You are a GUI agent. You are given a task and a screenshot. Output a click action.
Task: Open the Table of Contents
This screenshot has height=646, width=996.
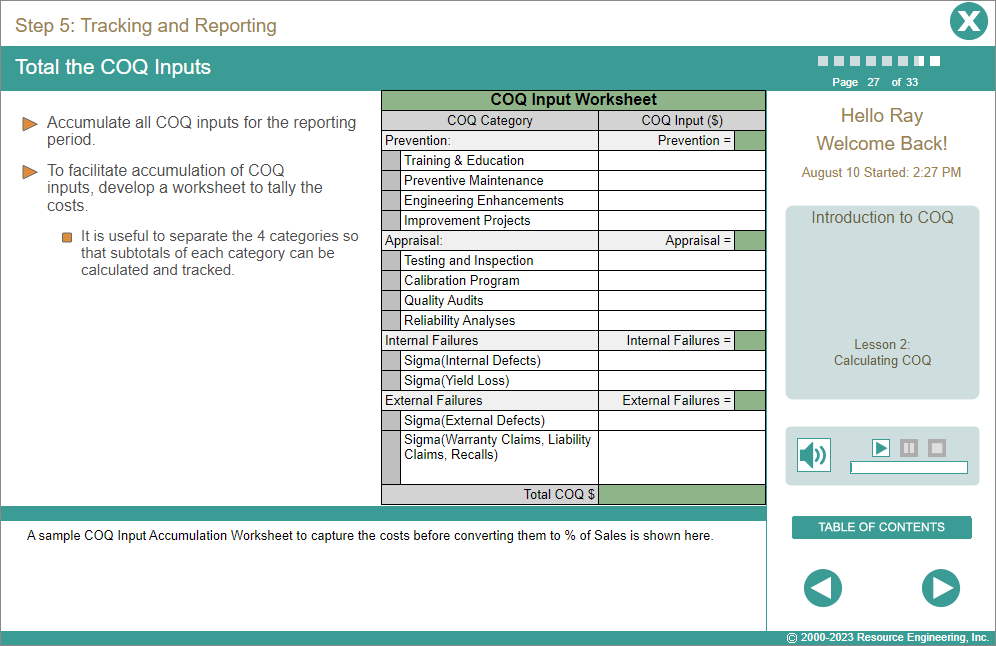[x=881, y=527]
